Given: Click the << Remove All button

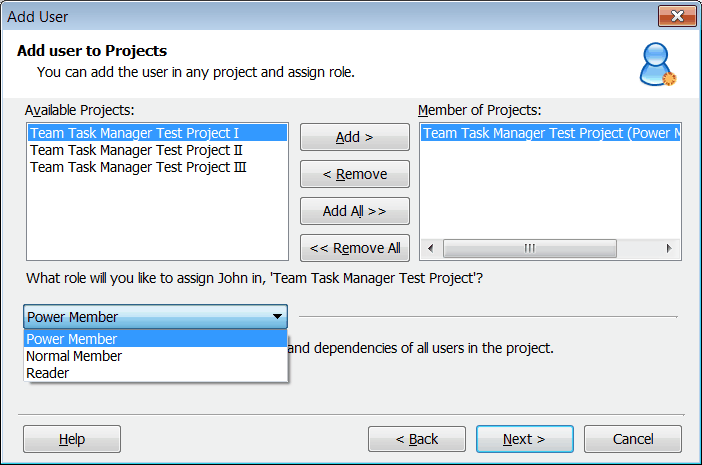Looking at the screenshot, I should tap(354, 248).
